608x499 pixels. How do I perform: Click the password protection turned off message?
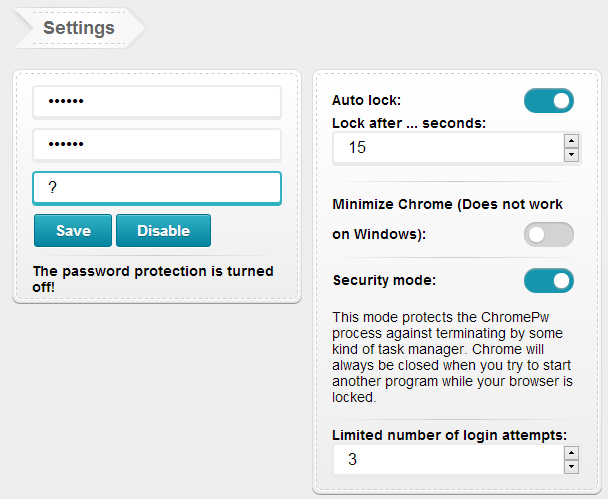tap(153, 278)
